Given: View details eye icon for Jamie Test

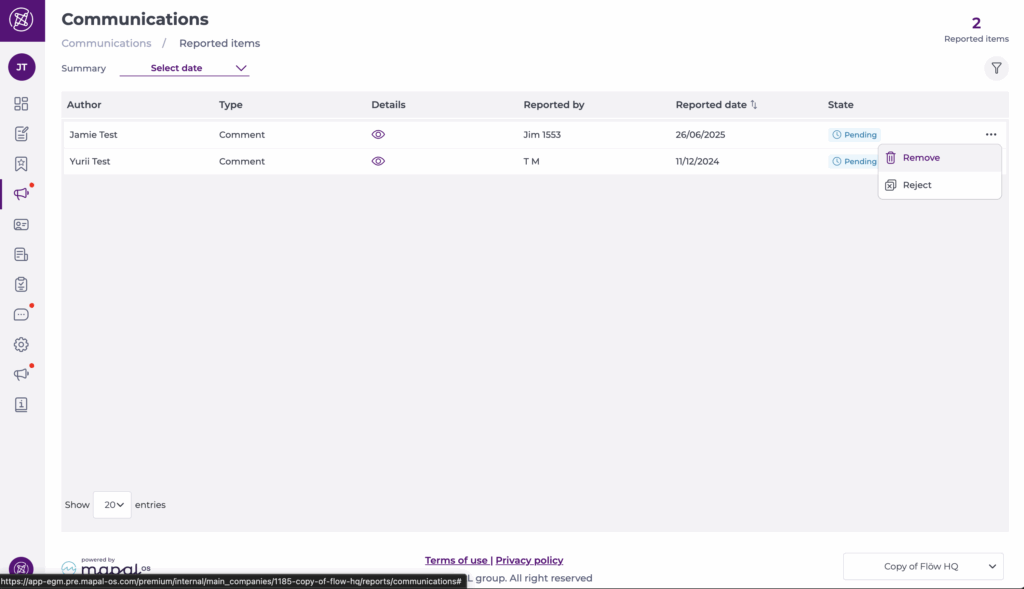Looking at the screenshot, I should coord(378,134).
